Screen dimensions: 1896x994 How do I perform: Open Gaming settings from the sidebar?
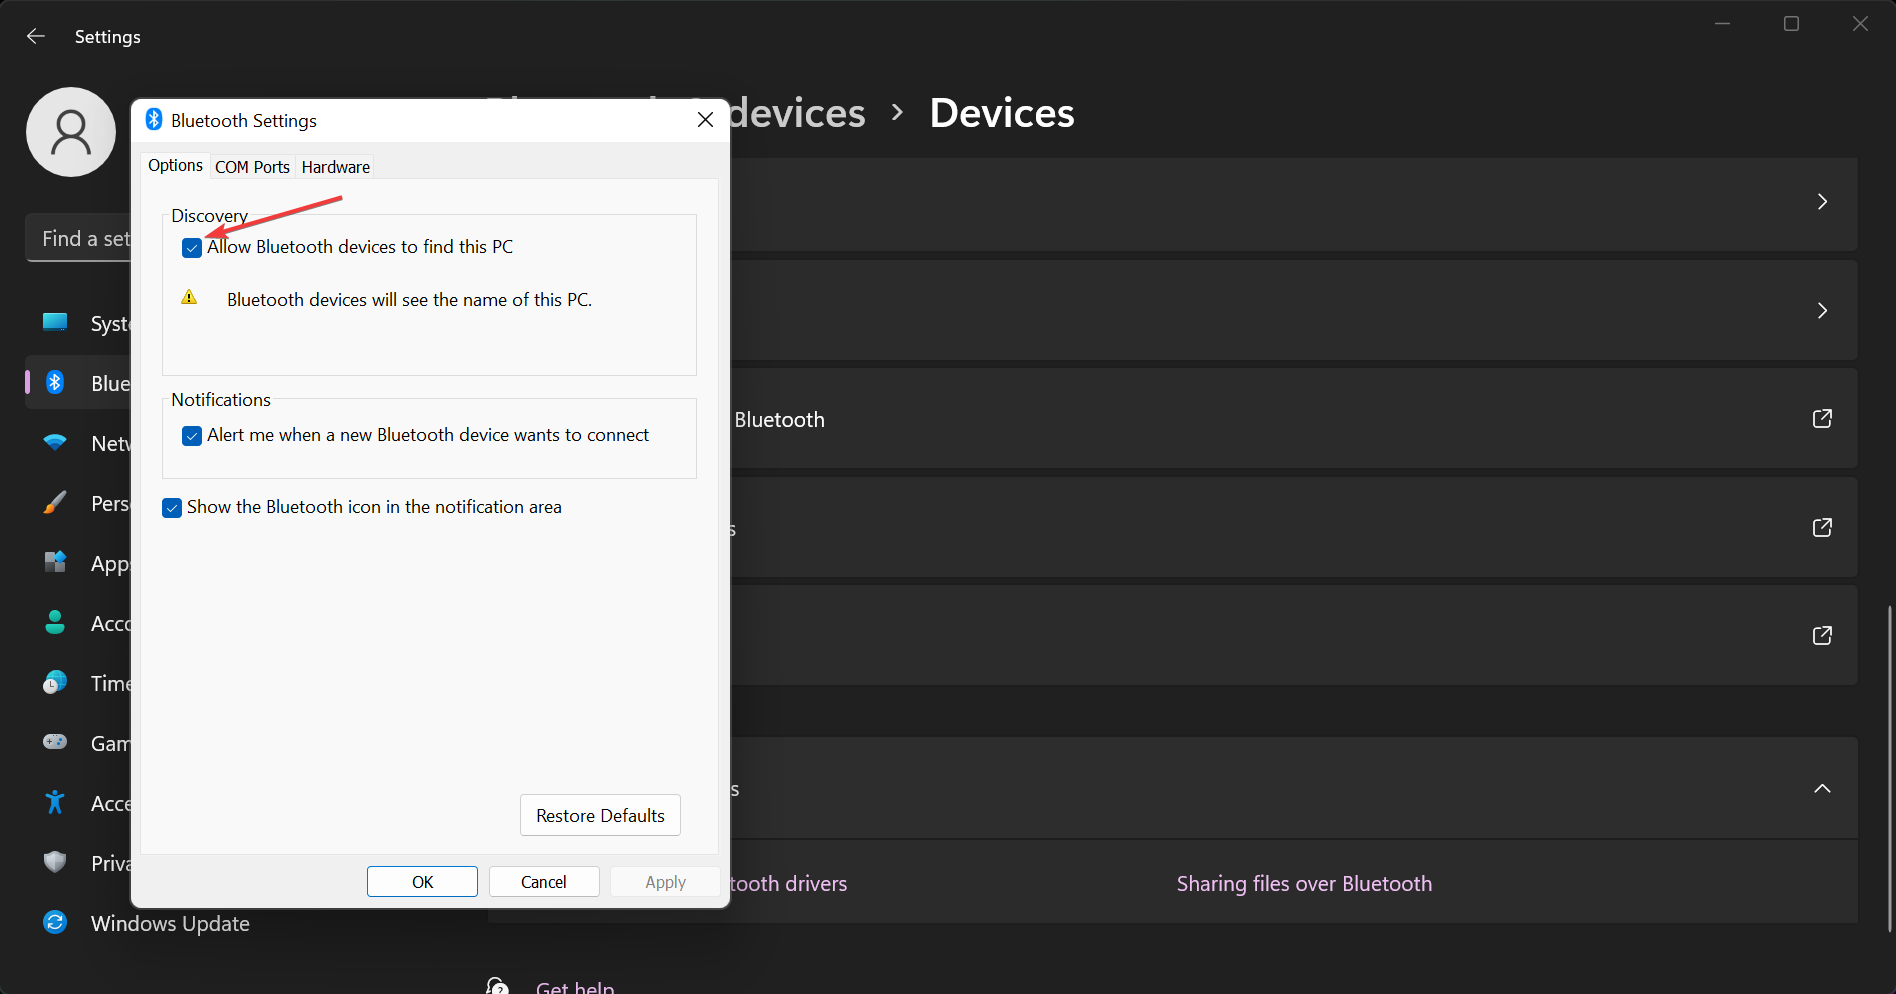[x=55, y=742]
